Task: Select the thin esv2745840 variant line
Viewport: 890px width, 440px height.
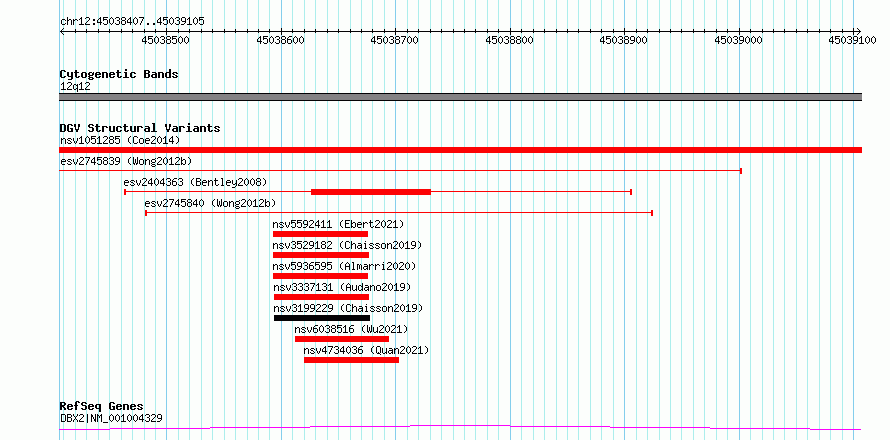Action: (399, 213)
